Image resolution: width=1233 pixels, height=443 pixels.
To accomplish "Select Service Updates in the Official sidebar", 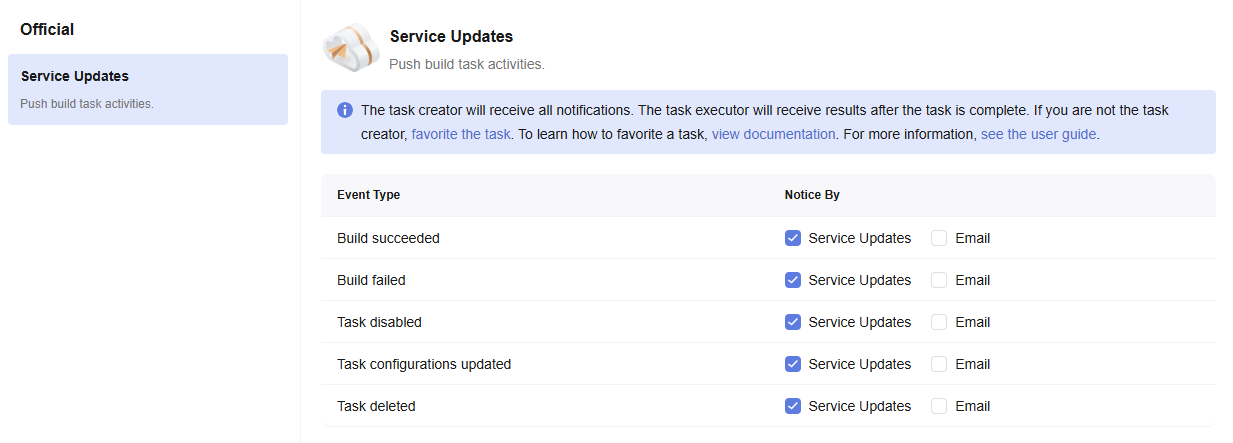I will [148, 89].
